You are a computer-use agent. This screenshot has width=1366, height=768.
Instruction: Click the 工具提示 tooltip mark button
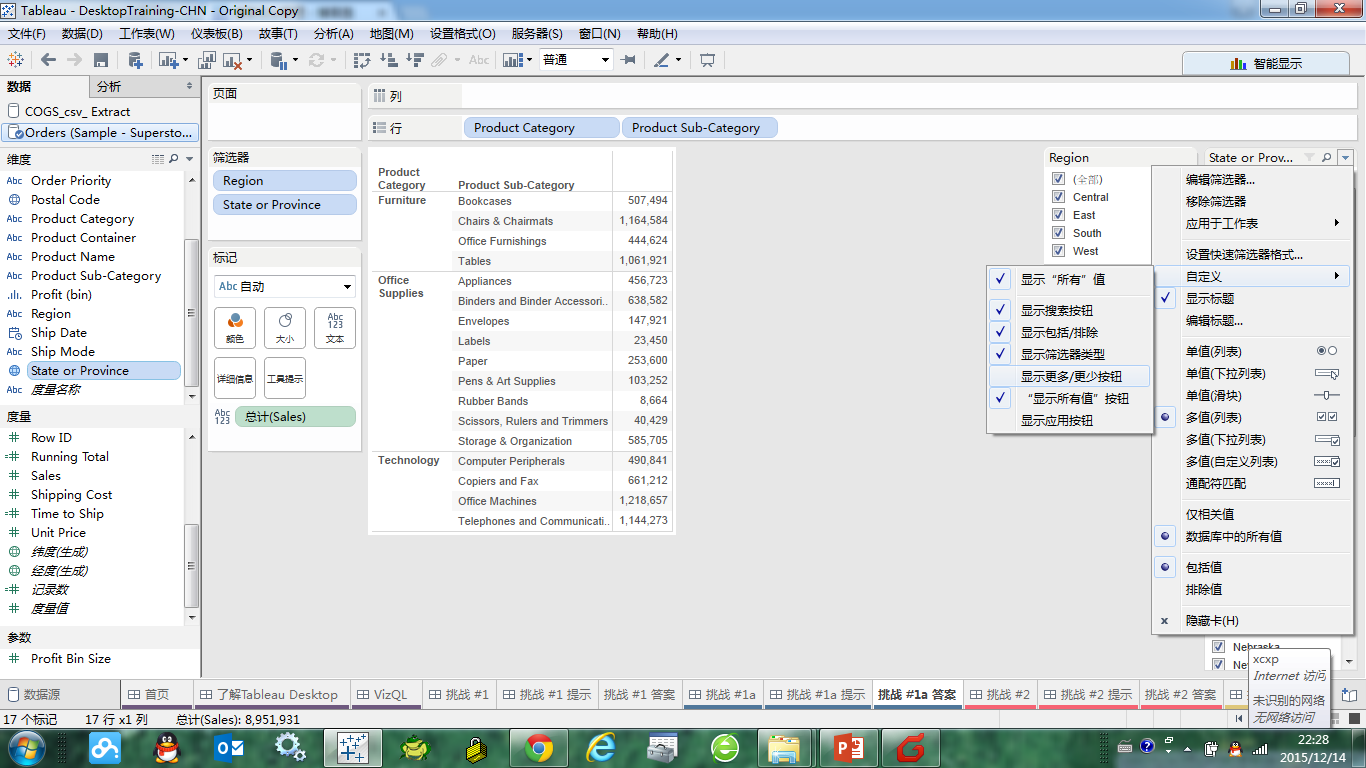pyautogui.click(x=285, y=379)
